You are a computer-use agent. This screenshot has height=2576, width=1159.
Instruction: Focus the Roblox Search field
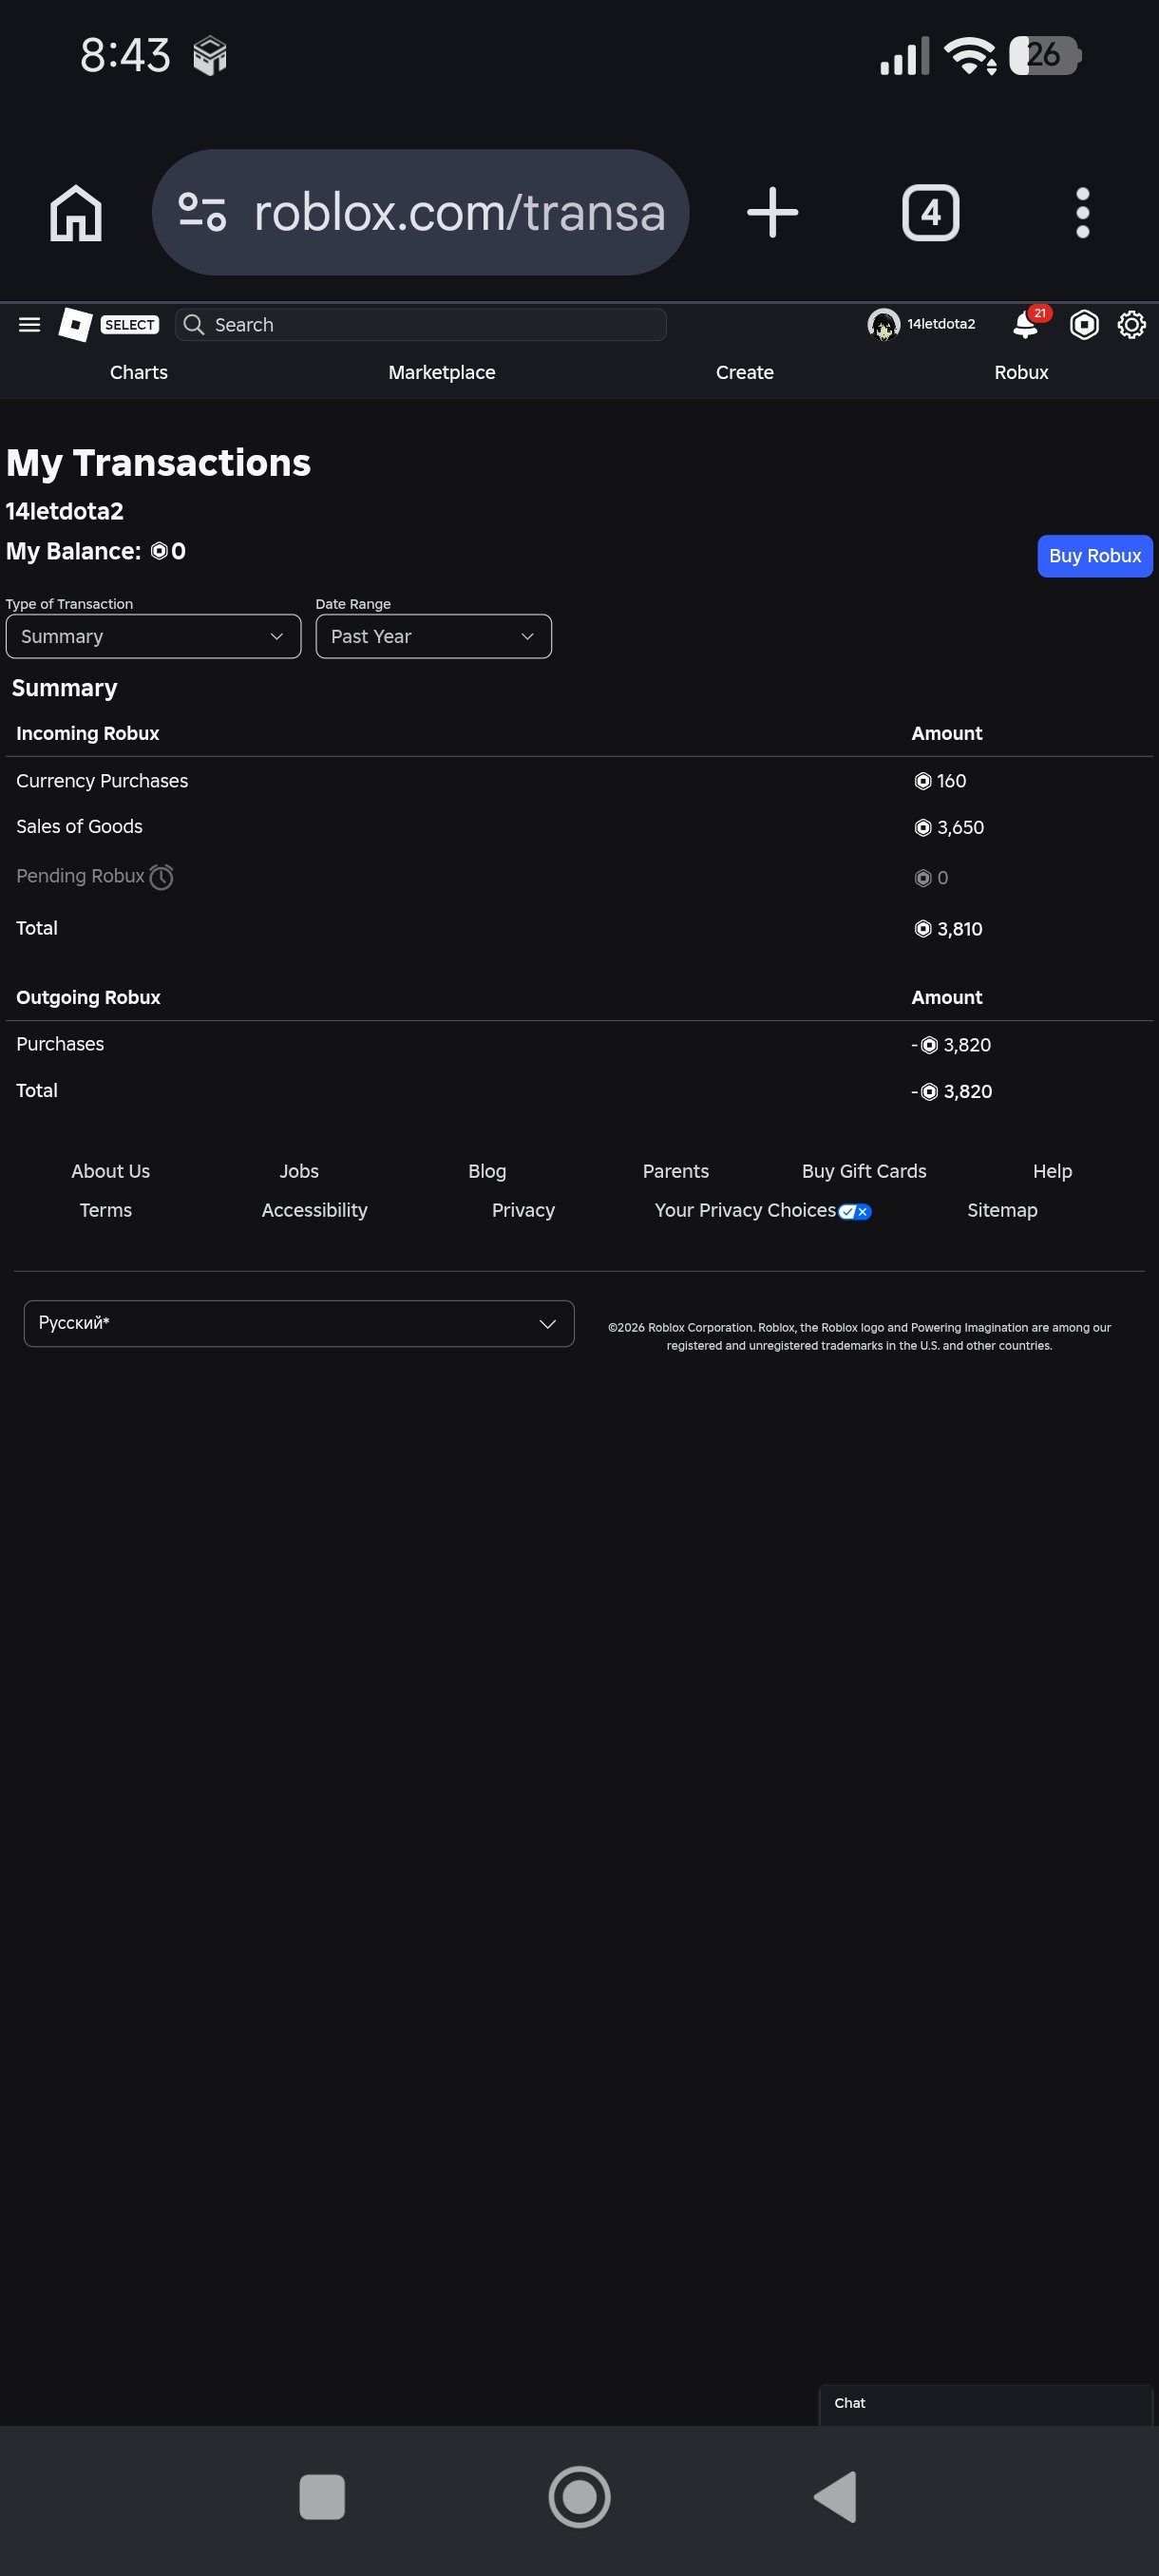click(421, 324)
